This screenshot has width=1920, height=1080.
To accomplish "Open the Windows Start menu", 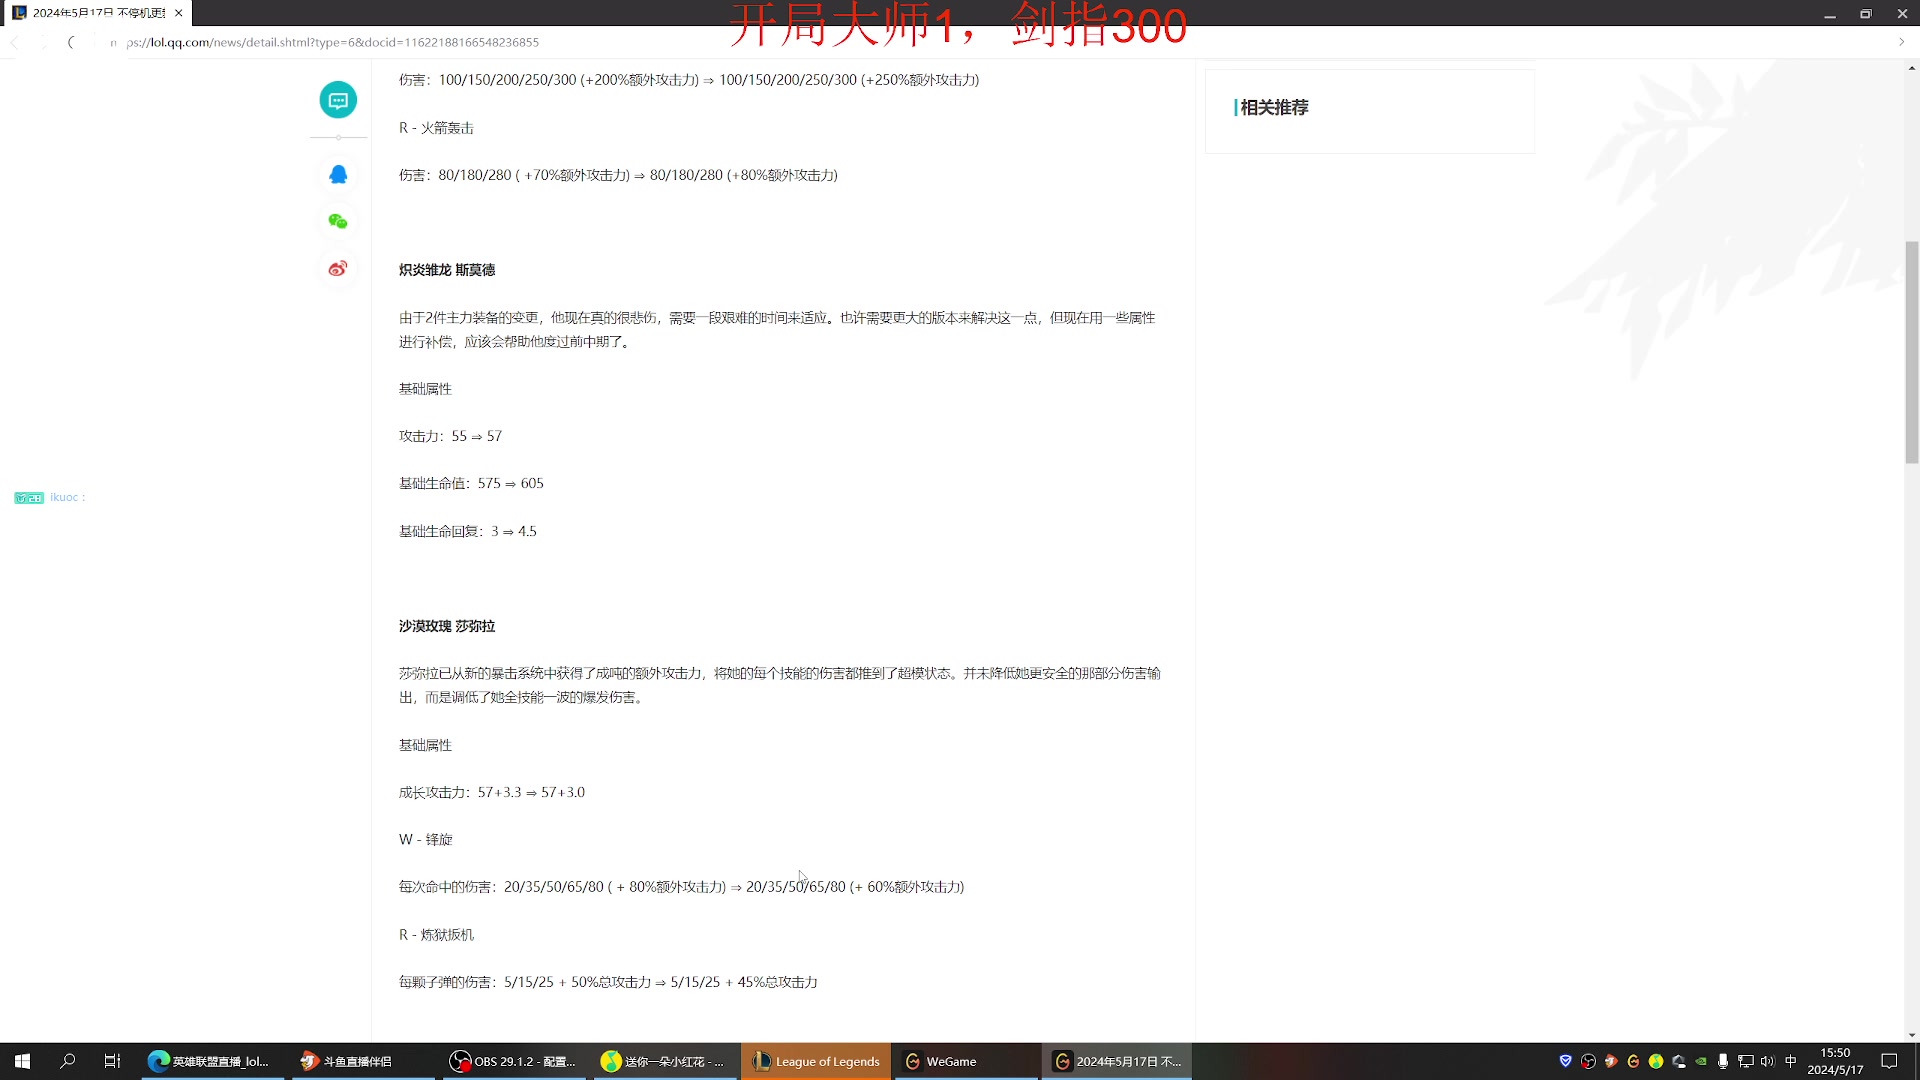I will tap(20, 1061).
